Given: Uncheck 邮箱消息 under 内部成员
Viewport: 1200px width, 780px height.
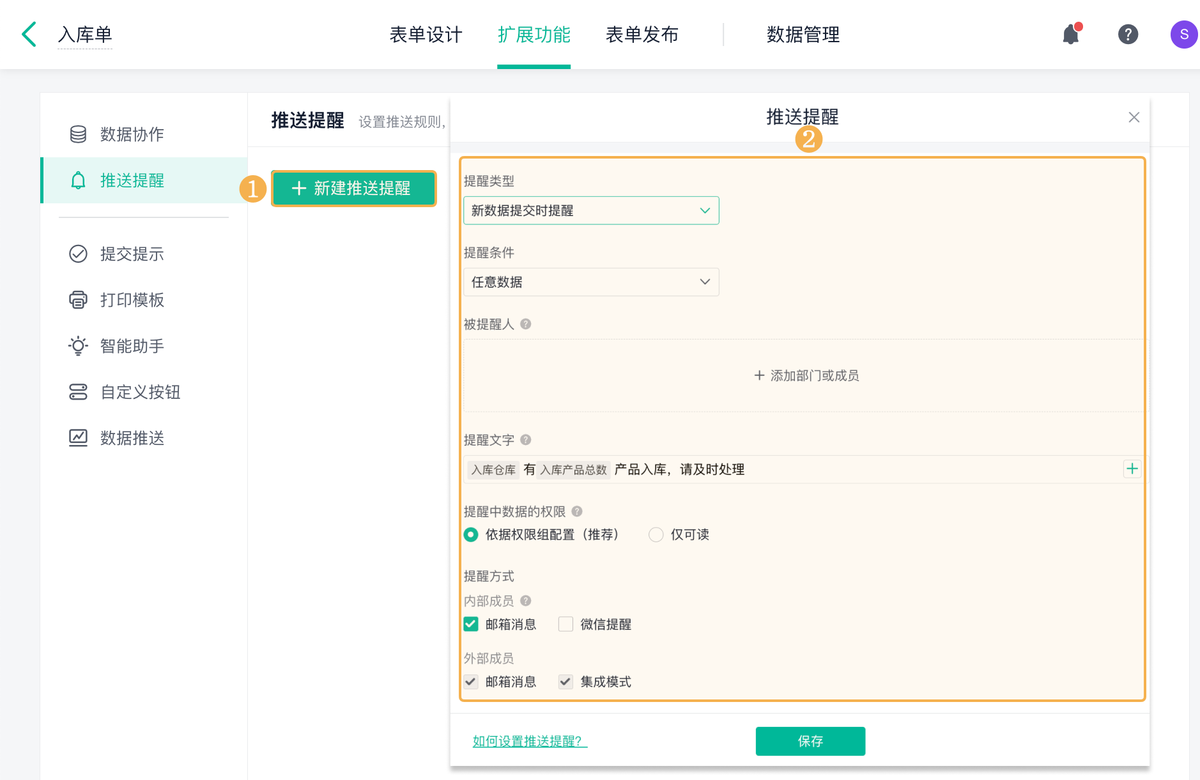Looking at the screenshot, I should click(471, 624).
